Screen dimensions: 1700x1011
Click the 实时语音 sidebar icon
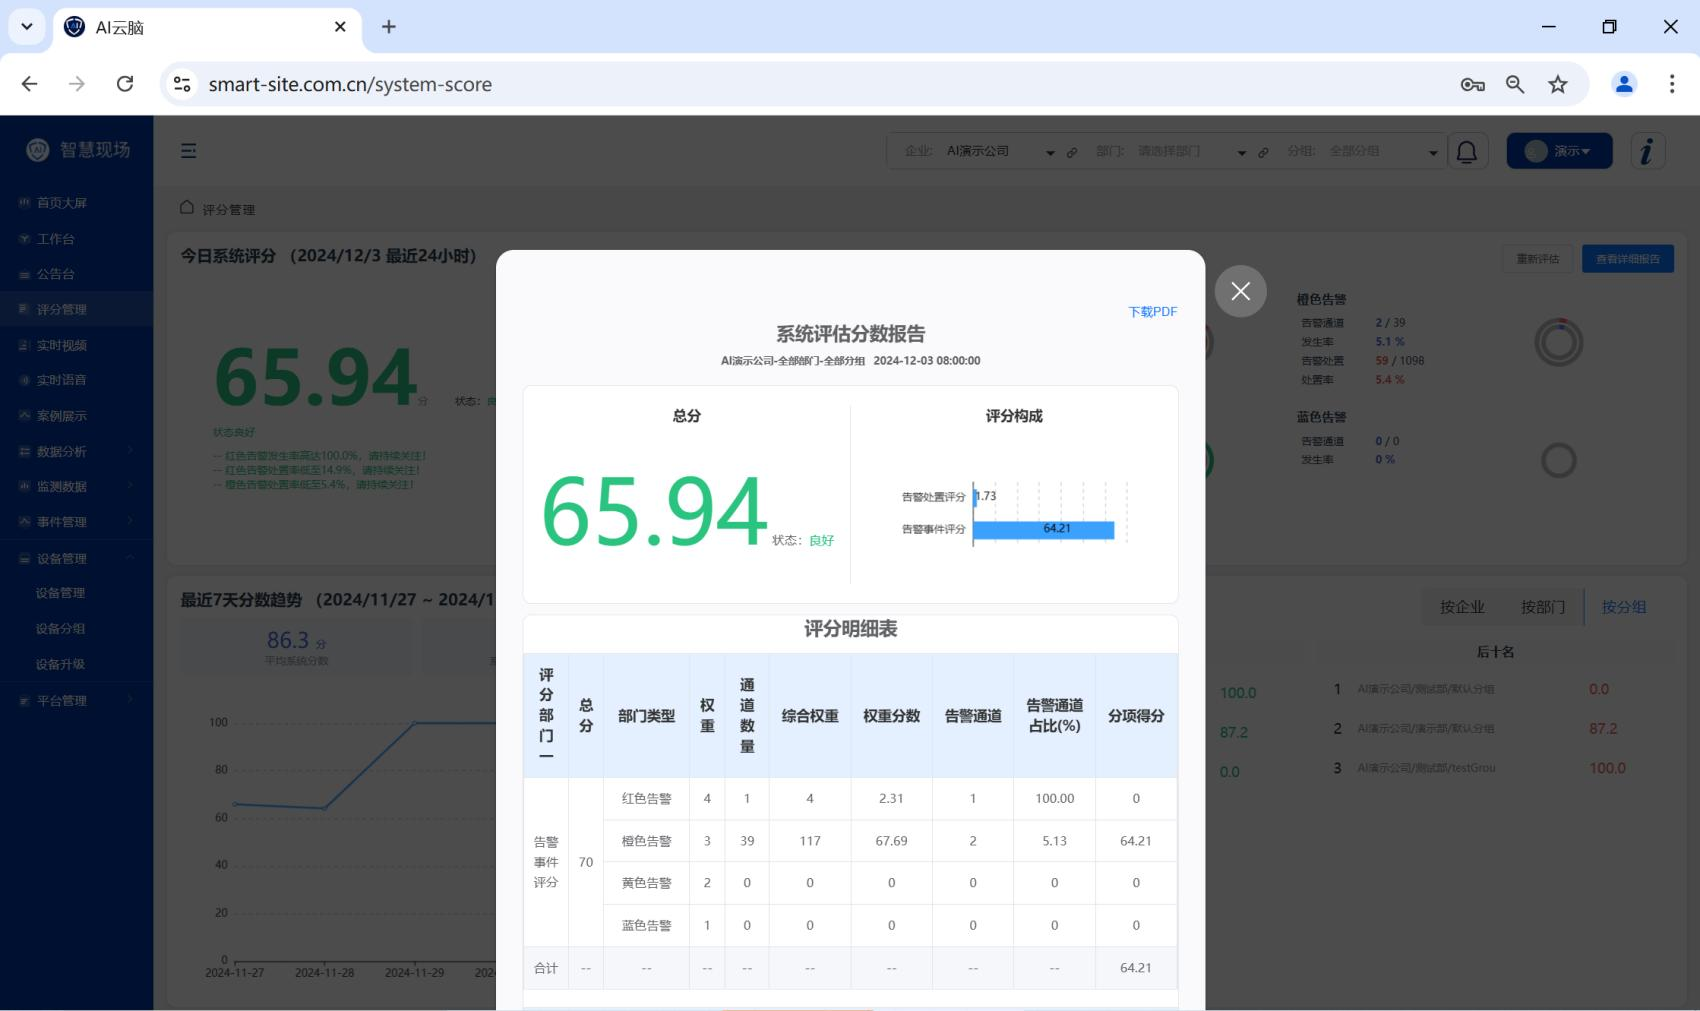(25, 380)
